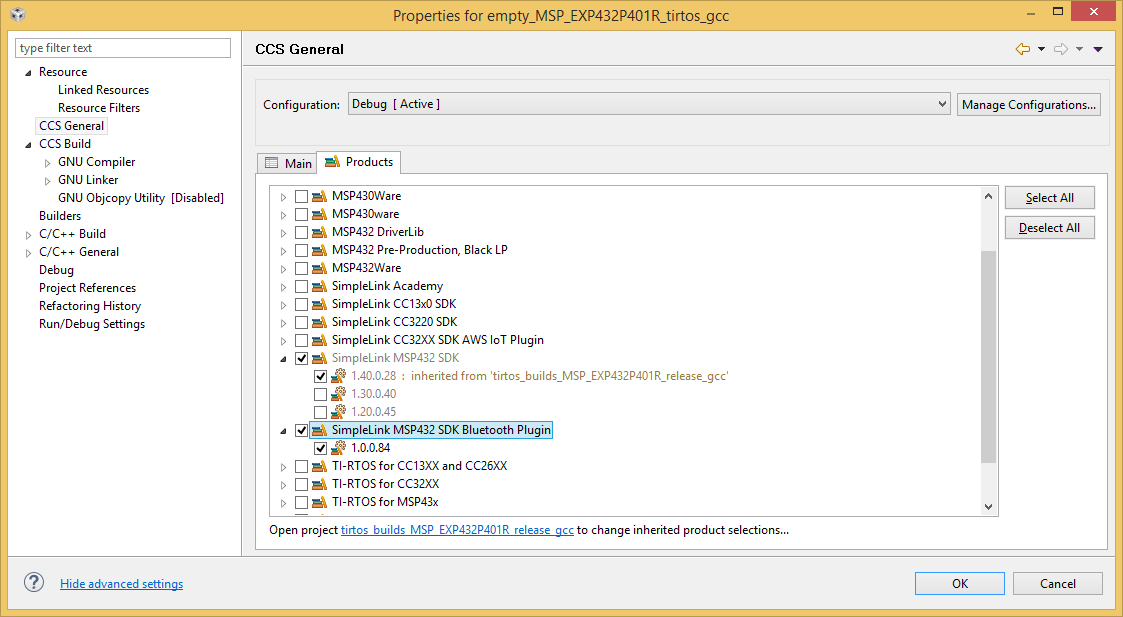Click the back navigation arrow icon
1123x617 pixels.
pyautogui.click(x=1022, y=49)
